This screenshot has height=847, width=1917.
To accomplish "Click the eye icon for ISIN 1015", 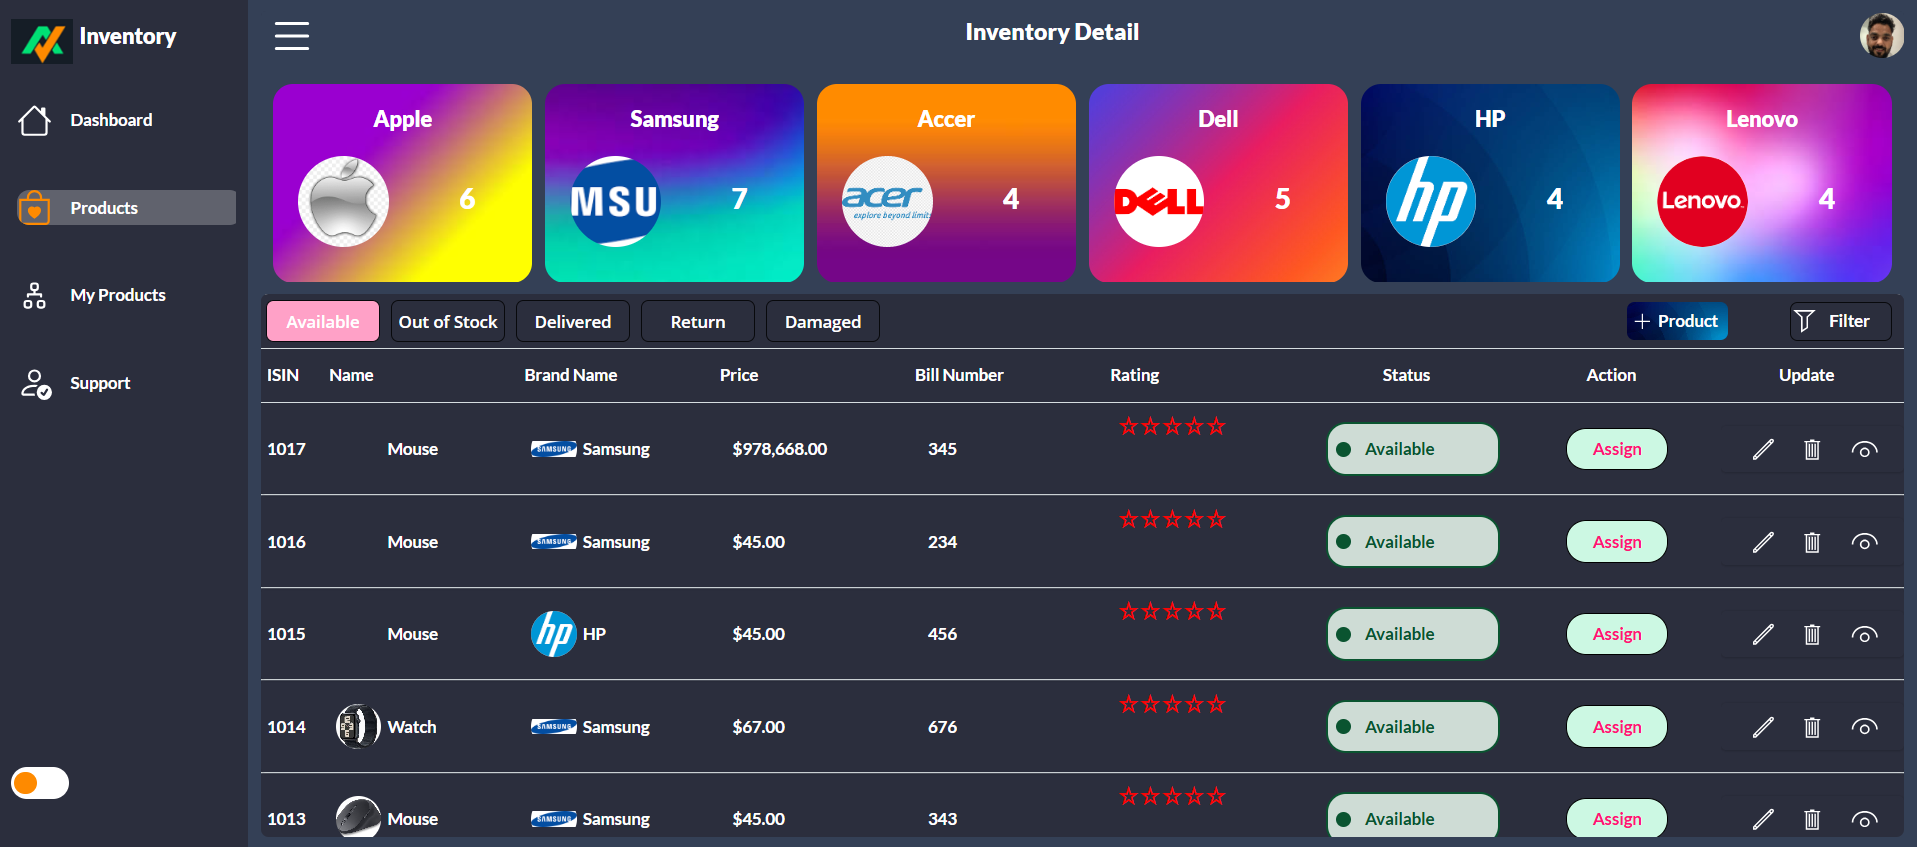I will click(x=1863, y=635).
